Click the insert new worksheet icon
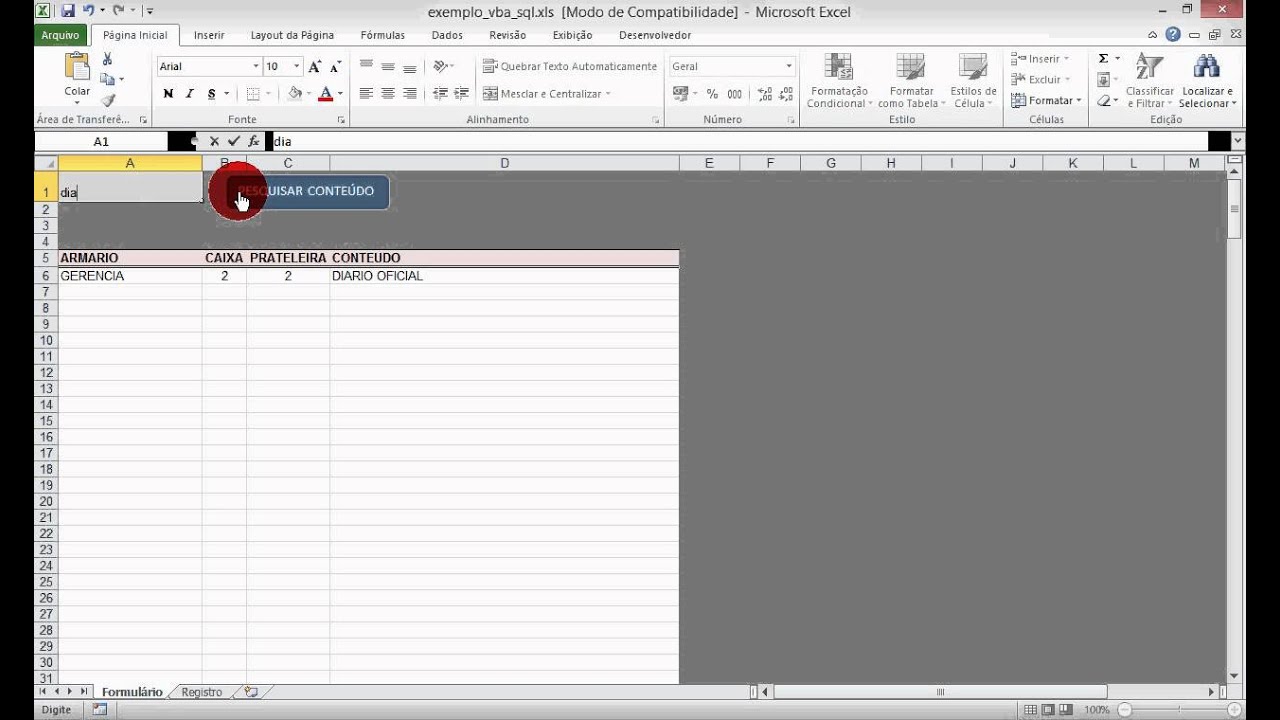 pos(250,692)
